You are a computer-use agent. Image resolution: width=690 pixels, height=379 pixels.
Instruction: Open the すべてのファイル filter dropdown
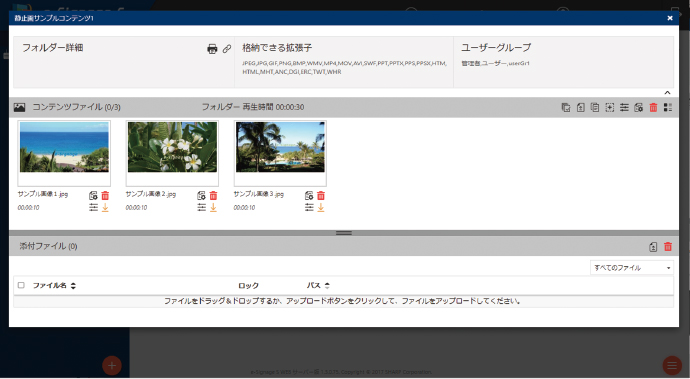point(631,268)
